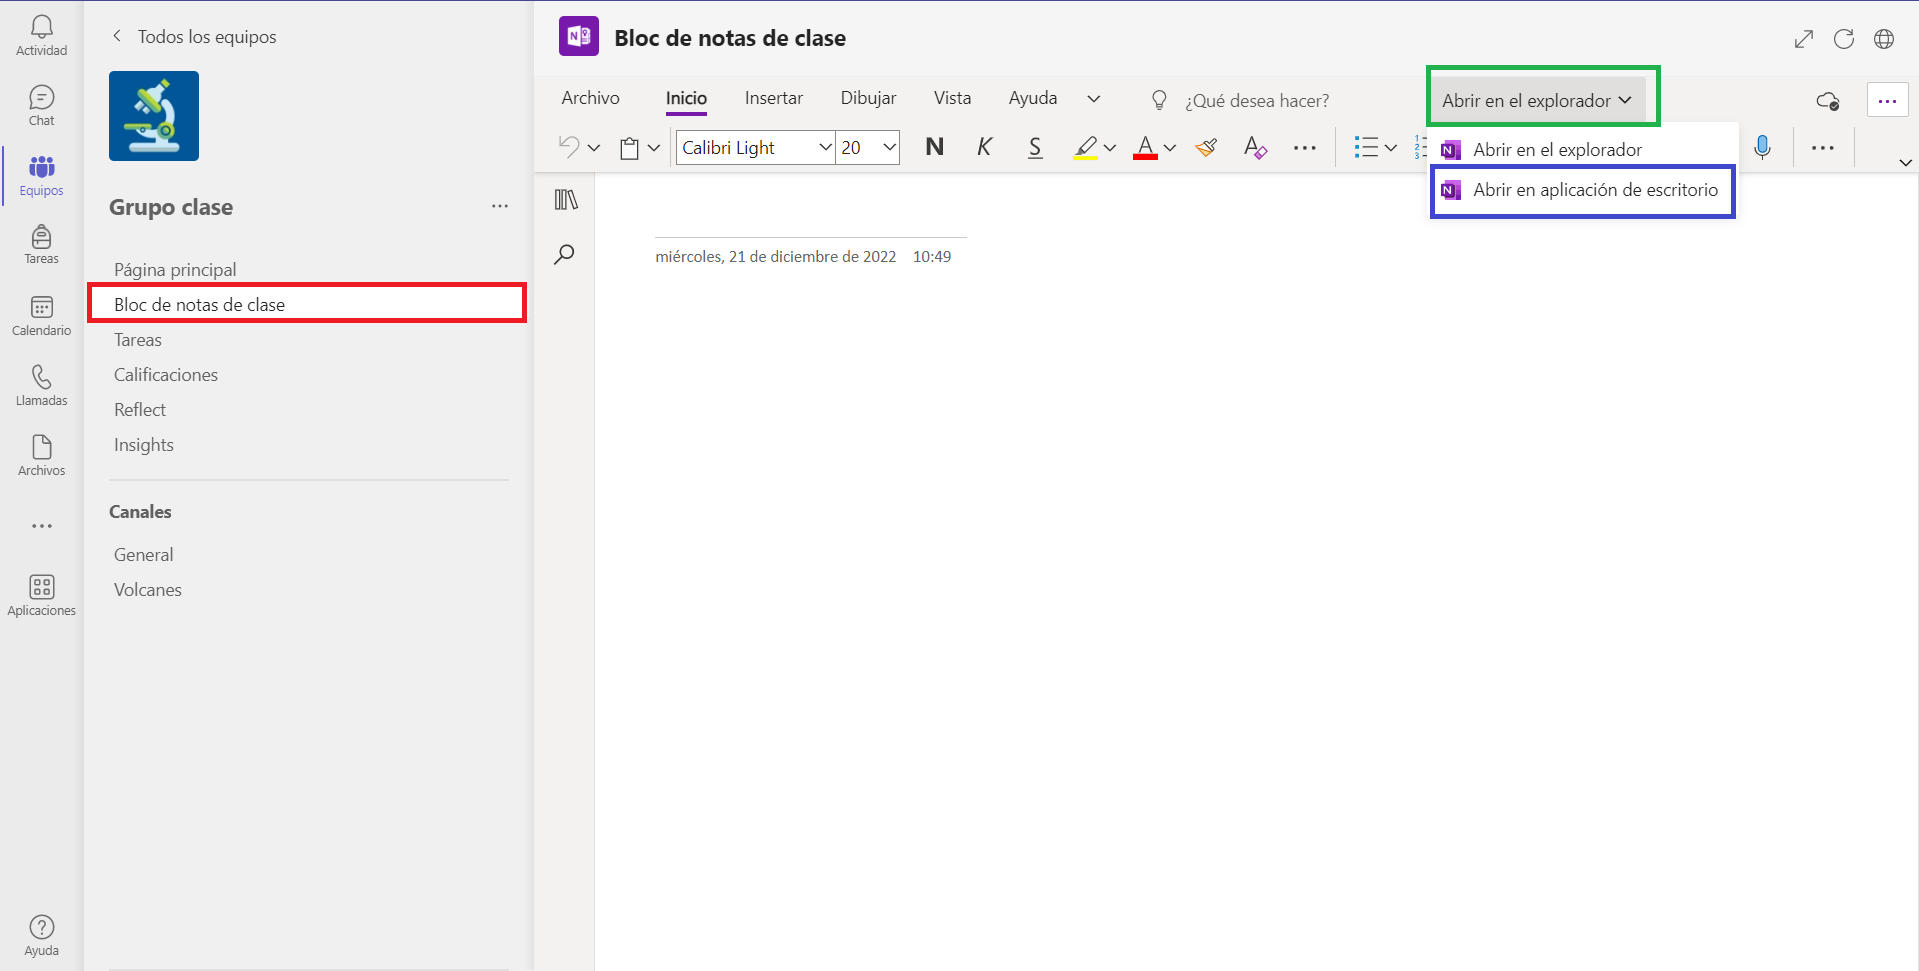Click the clipboard paste icon

[629, 148]
